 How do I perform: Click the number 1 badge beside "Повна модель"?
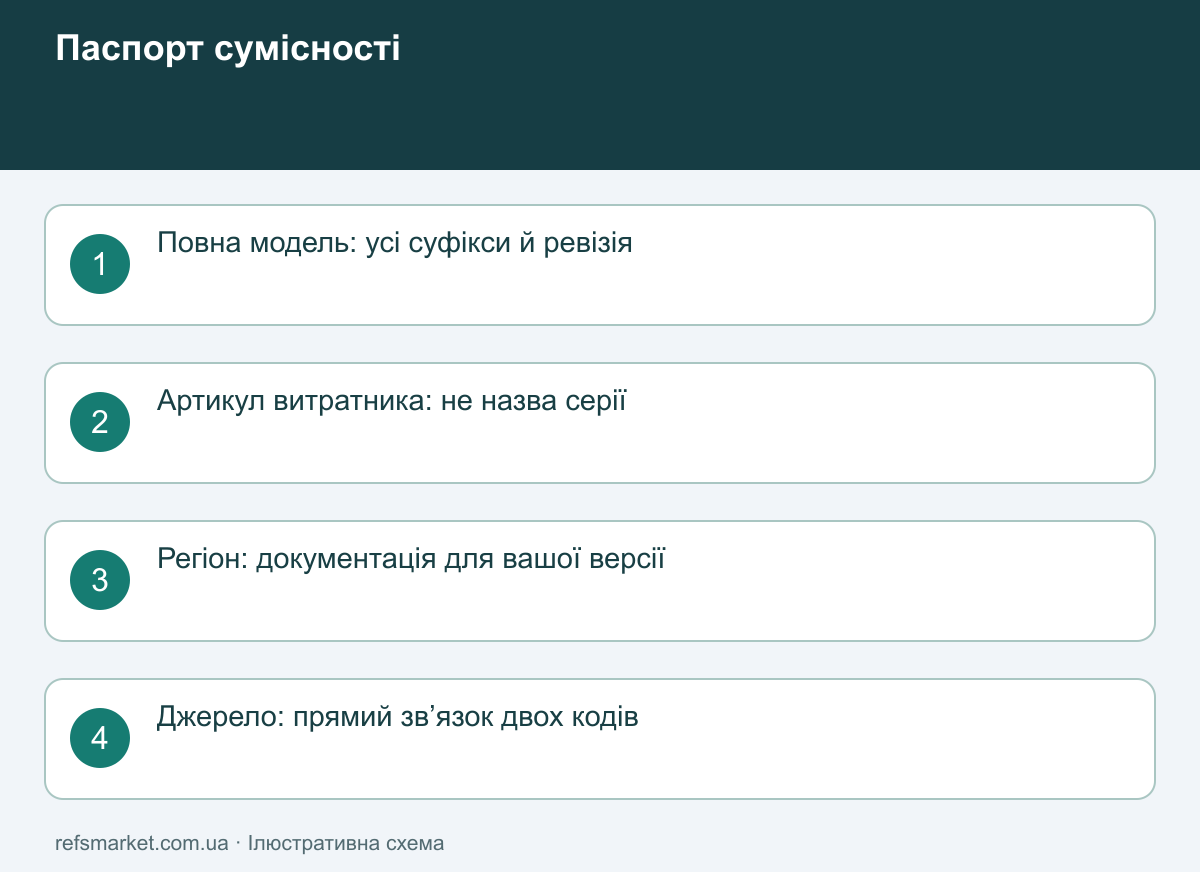[x=100, y=264]
